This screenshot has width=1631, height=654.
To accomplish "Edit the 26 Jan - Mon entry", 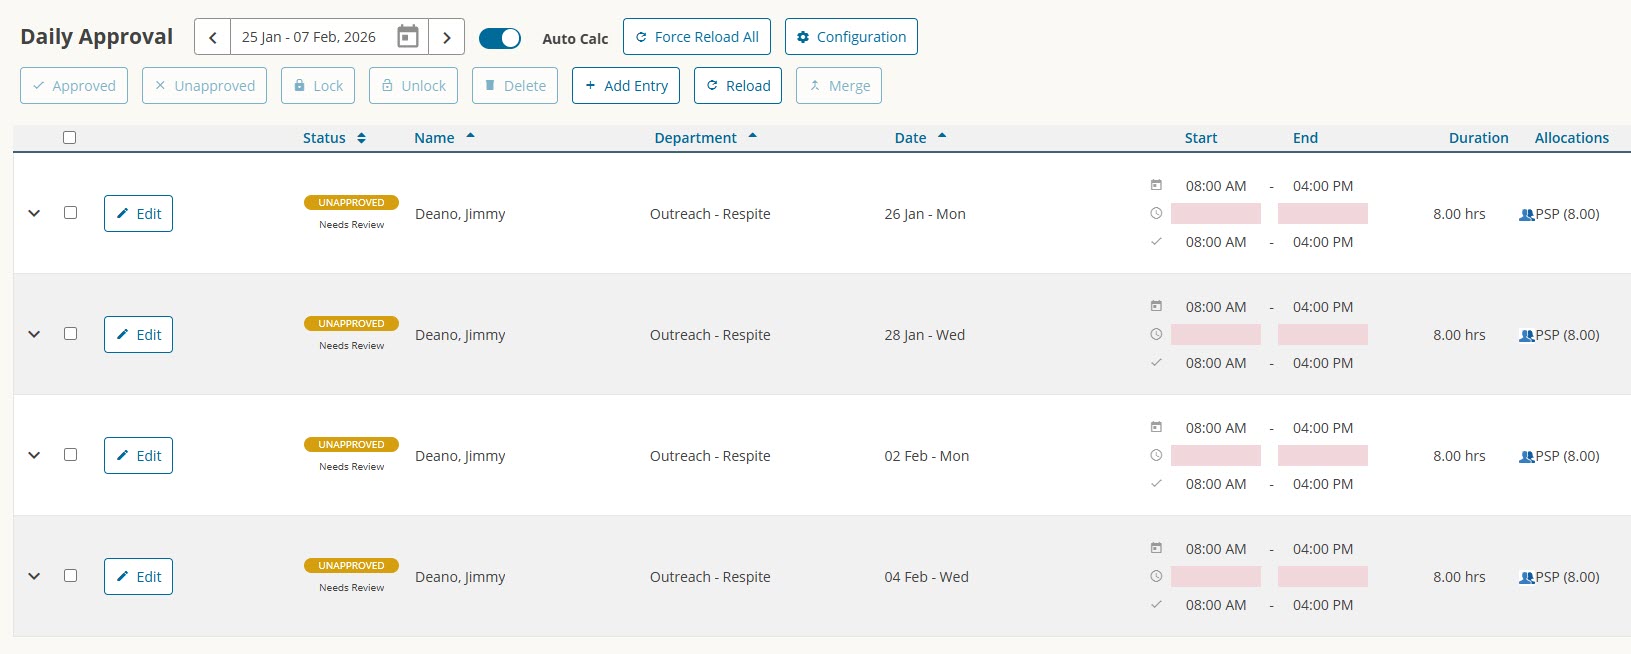I will click(138, 214).
